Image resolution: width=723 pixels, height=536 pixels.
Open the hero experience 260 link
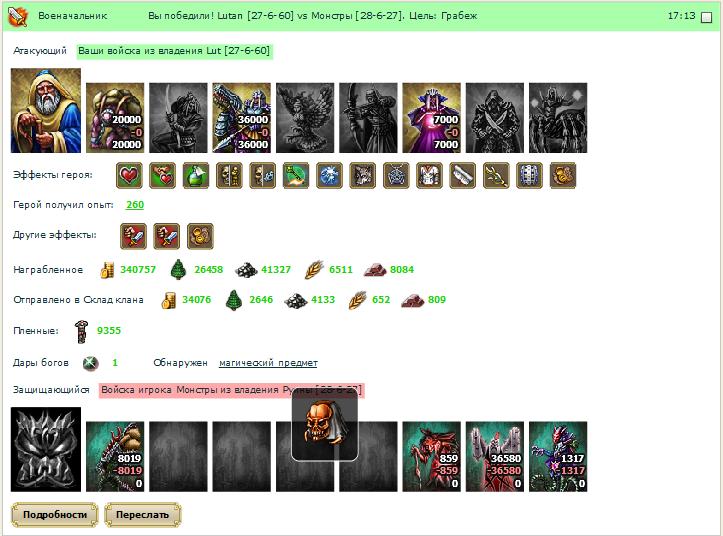click(x=135, y=205)
